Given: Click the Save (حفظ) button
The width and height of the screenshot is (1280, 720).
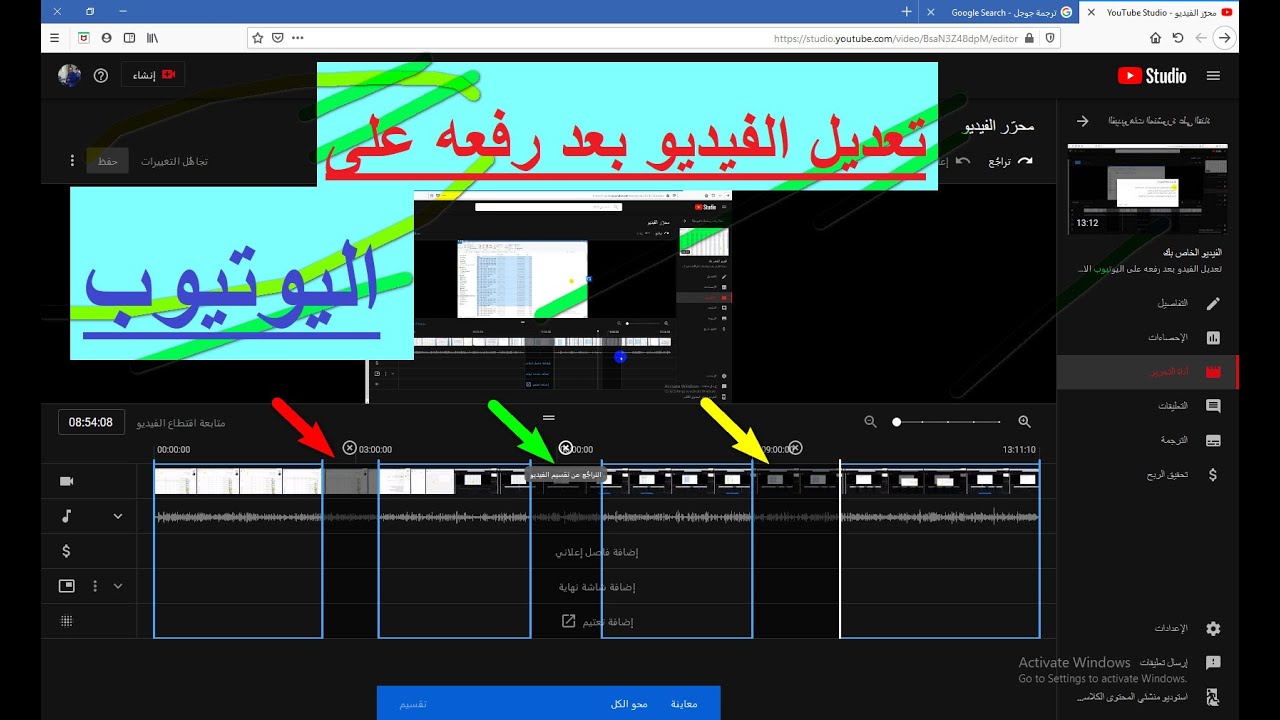Looking at the screenshot, I should (107, 161).
